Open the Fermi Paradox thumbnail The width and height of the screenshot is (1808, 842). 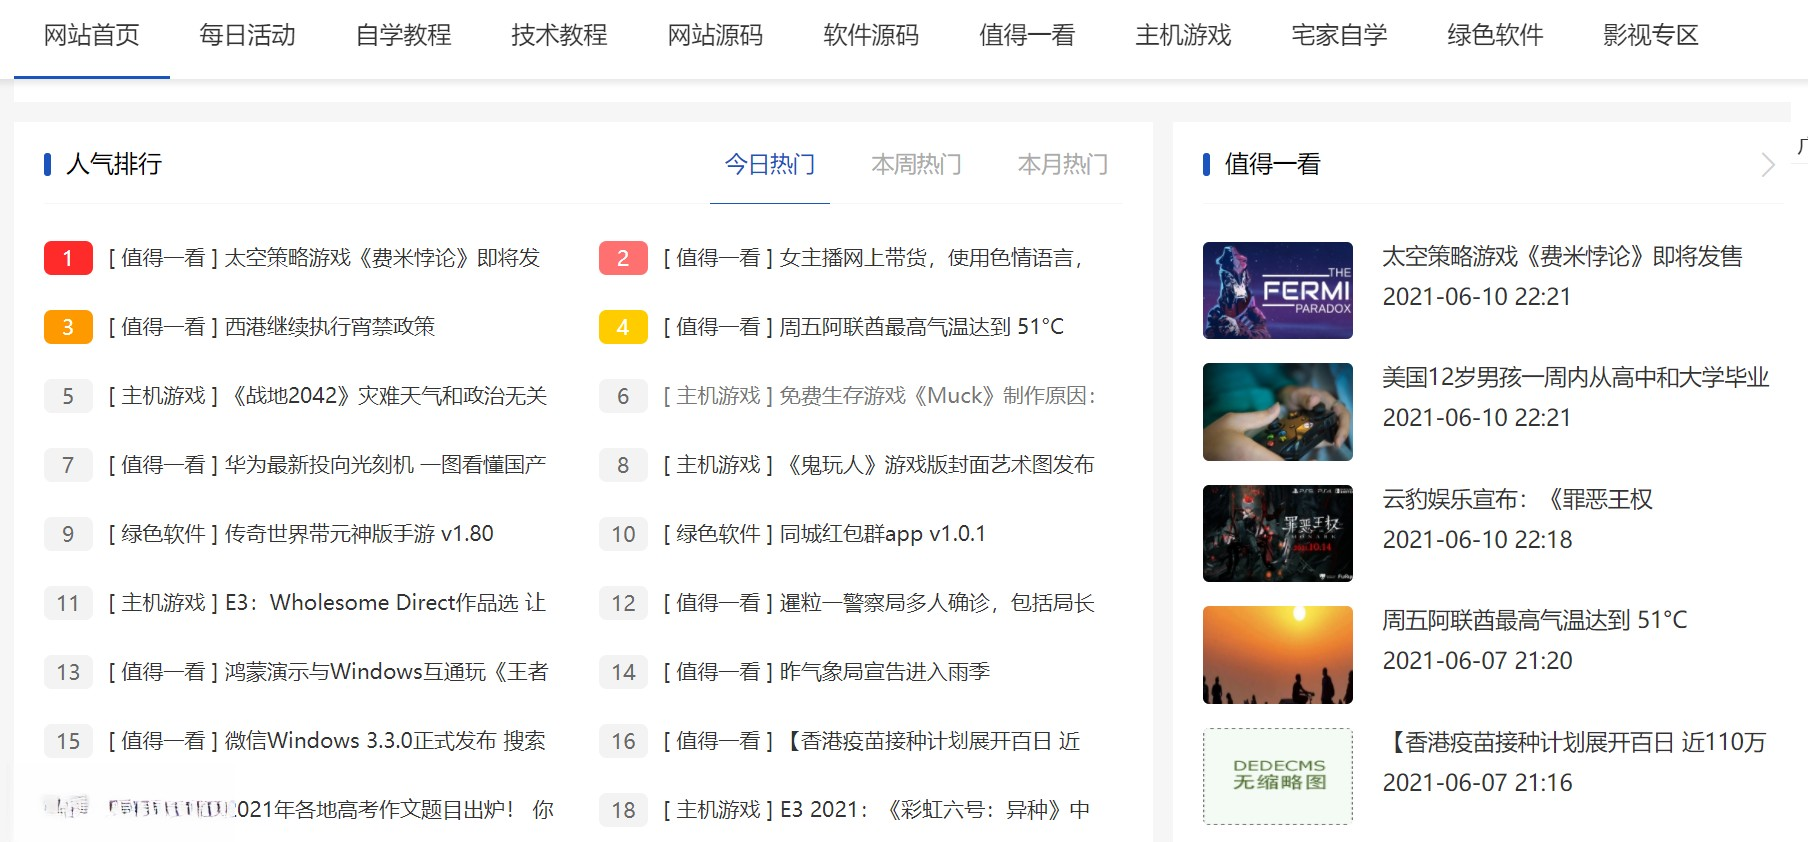1277,291
